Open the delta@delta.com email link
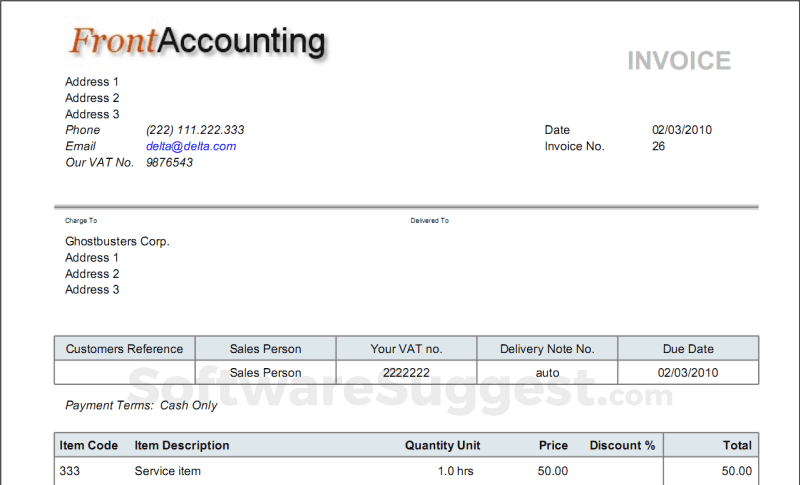Image resolution: width=800 pixels, height=485 pixels. [x=191, y=146]
